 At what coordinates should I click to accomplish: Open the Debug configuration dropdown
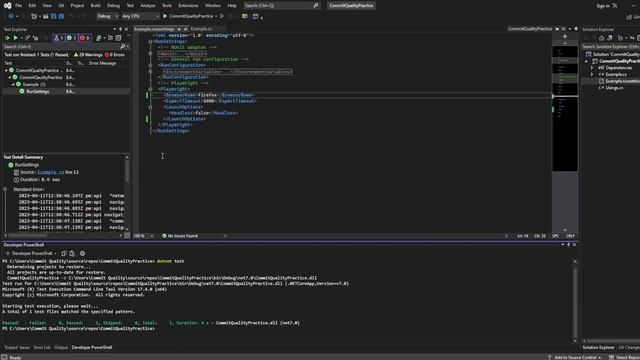click(x=107, y=16)
